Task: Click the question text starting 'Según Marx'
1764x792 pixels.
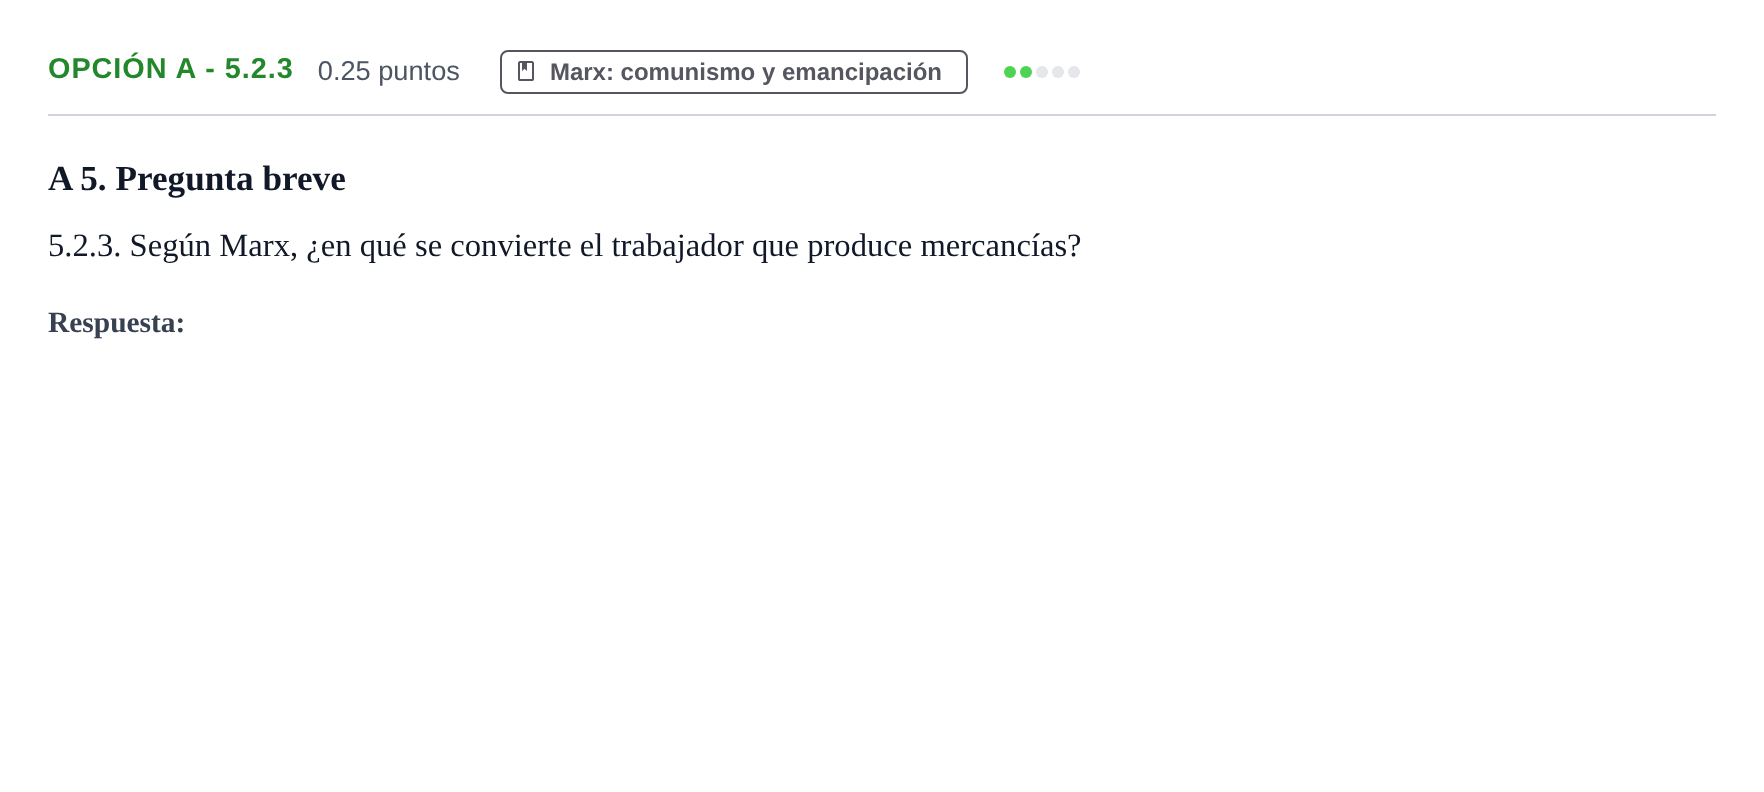Action: coord(565,246)
